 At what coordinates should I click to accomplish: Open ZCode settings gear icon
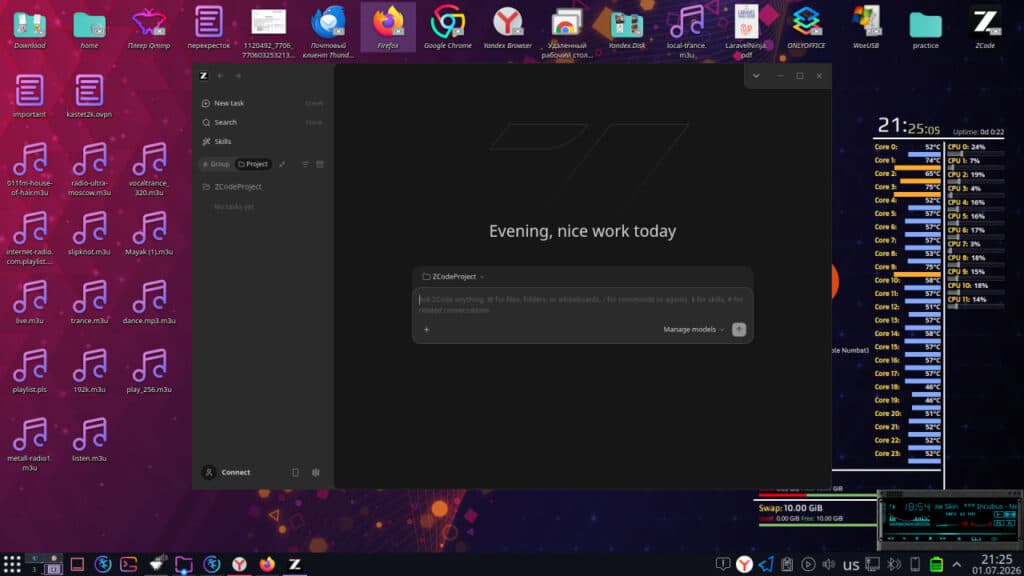pyautogui.click(x=316, y=472)
